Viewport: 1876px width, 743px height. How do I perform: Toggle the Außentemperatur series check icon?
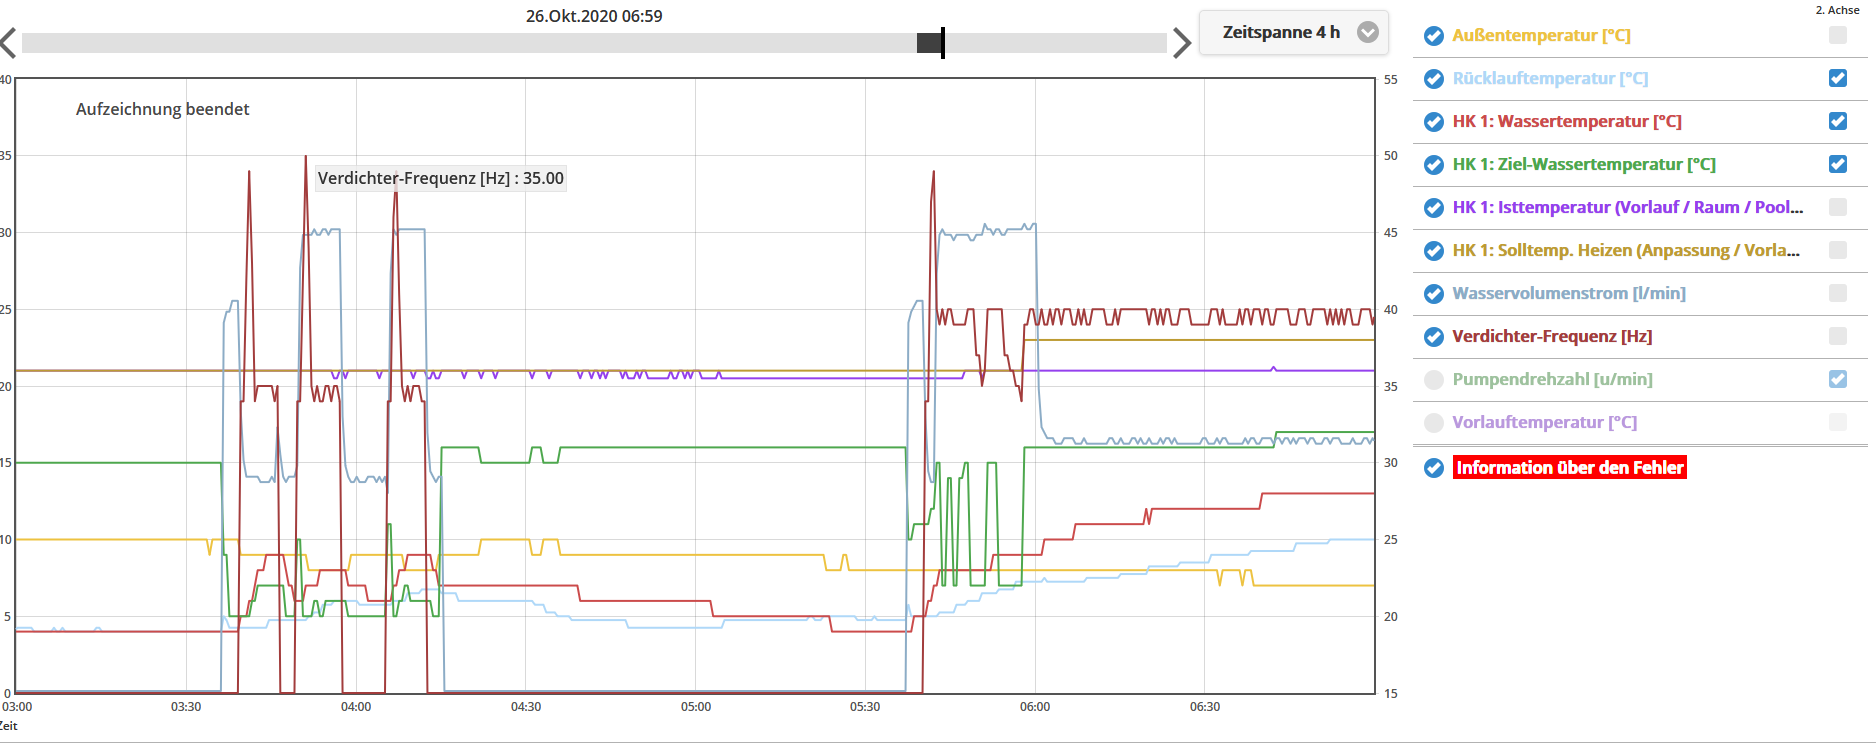pyautogui.click(x=1433, y=36)
